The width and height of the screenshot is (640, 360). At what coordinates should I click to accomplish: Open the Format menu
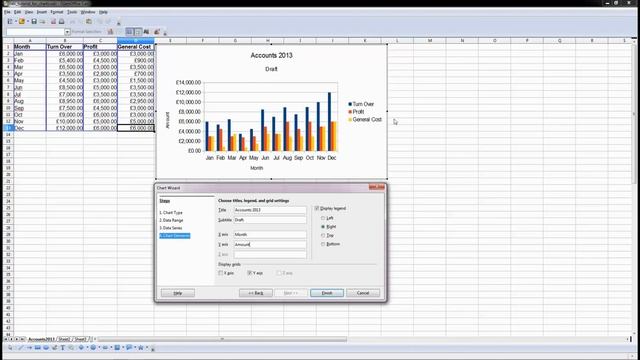pyautogui.click(x=57, y=12)
